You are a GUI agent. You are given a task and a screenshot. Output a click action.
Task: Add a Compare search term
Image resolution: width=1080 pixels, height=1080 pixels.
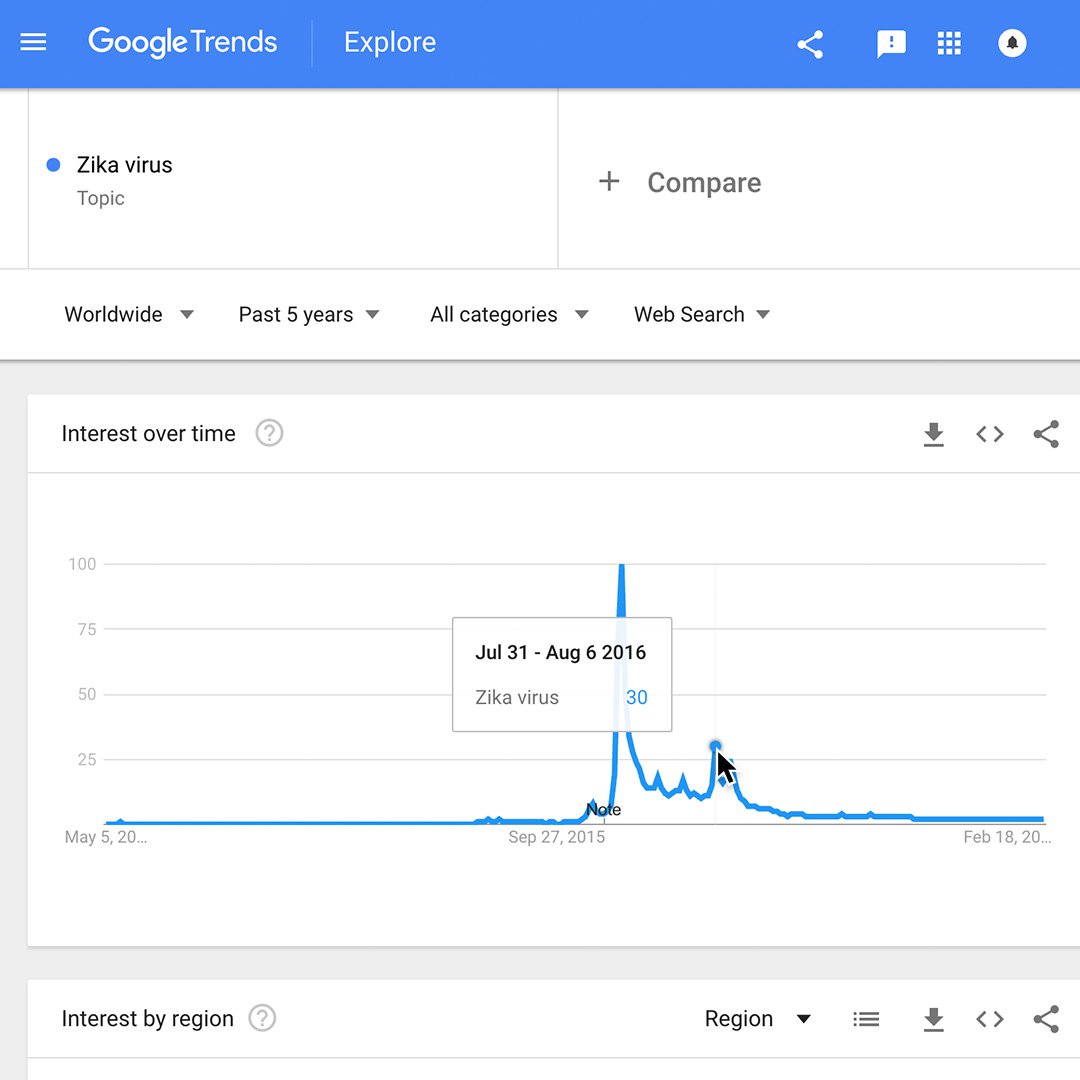click(x=680, y=182)
